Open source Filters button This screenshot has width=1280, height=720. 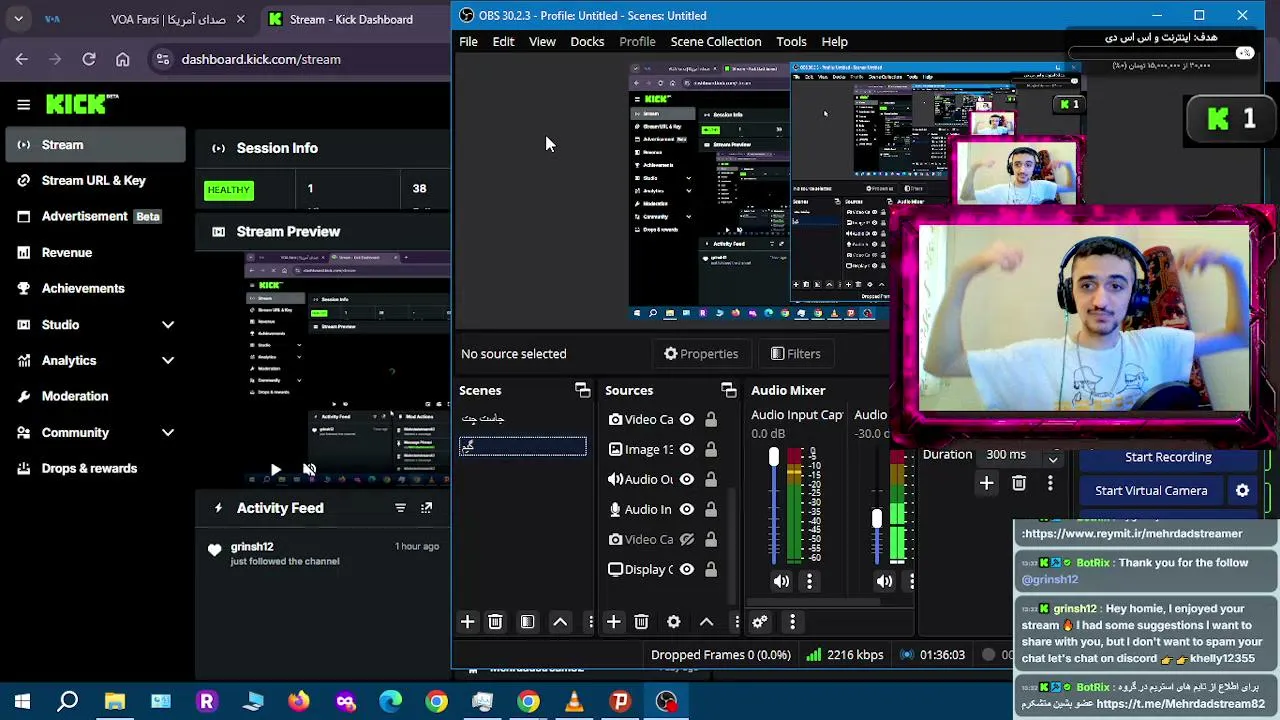coord(796,354)
